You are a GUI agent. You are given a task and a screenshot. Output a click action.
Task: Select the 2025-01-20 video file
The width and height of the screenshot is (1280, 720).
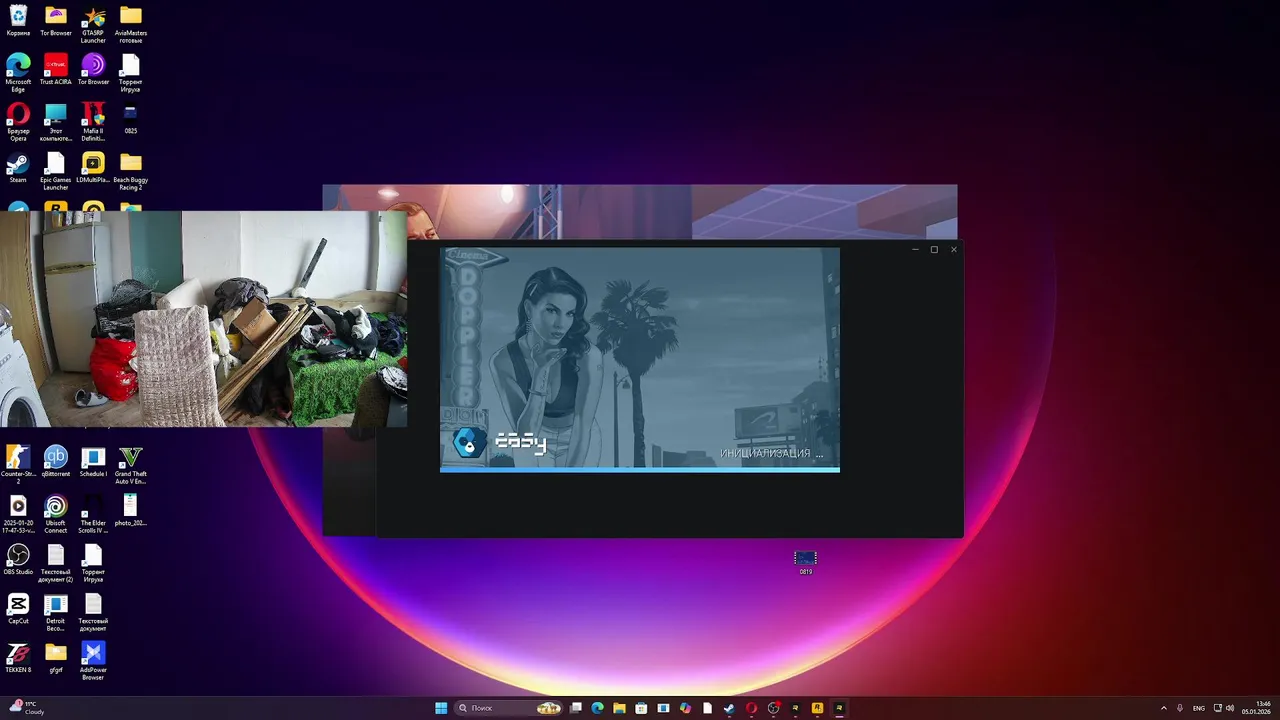[x=18, y=514]
